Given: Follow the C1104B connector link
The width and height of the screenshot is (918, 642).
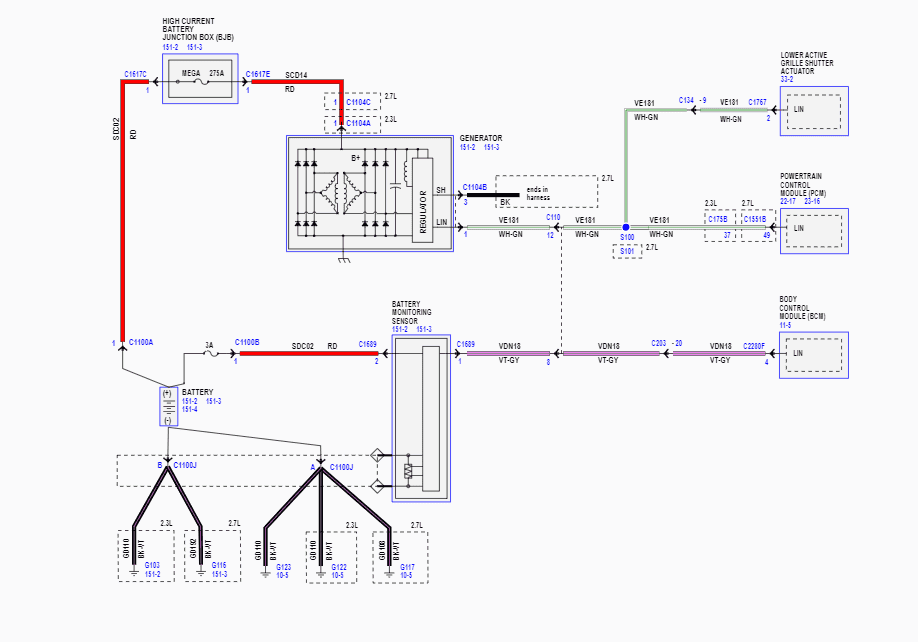Looking at the screenshot, I should pyautogui.click(x=475, y=187).
